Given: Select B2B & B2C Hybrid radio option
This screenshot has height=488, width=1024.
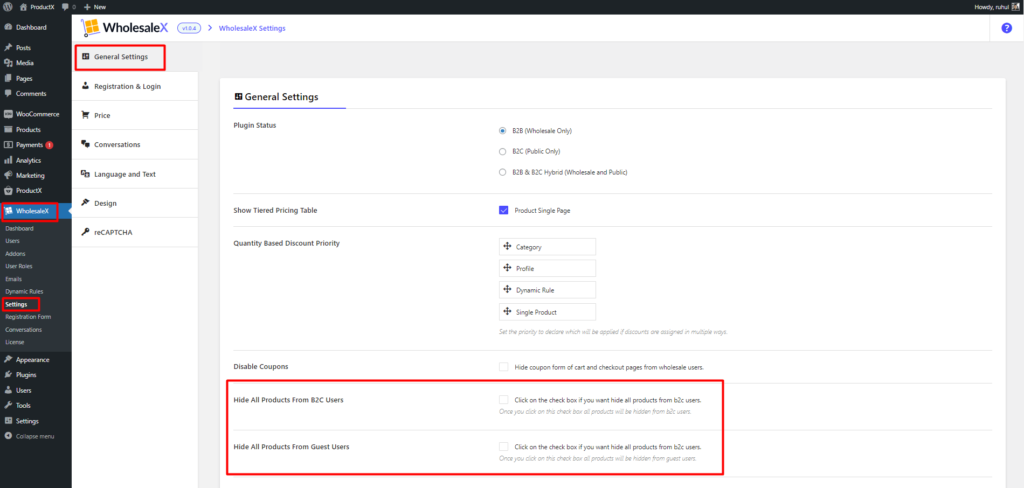Looking at the screenshot, I should 502,172.
